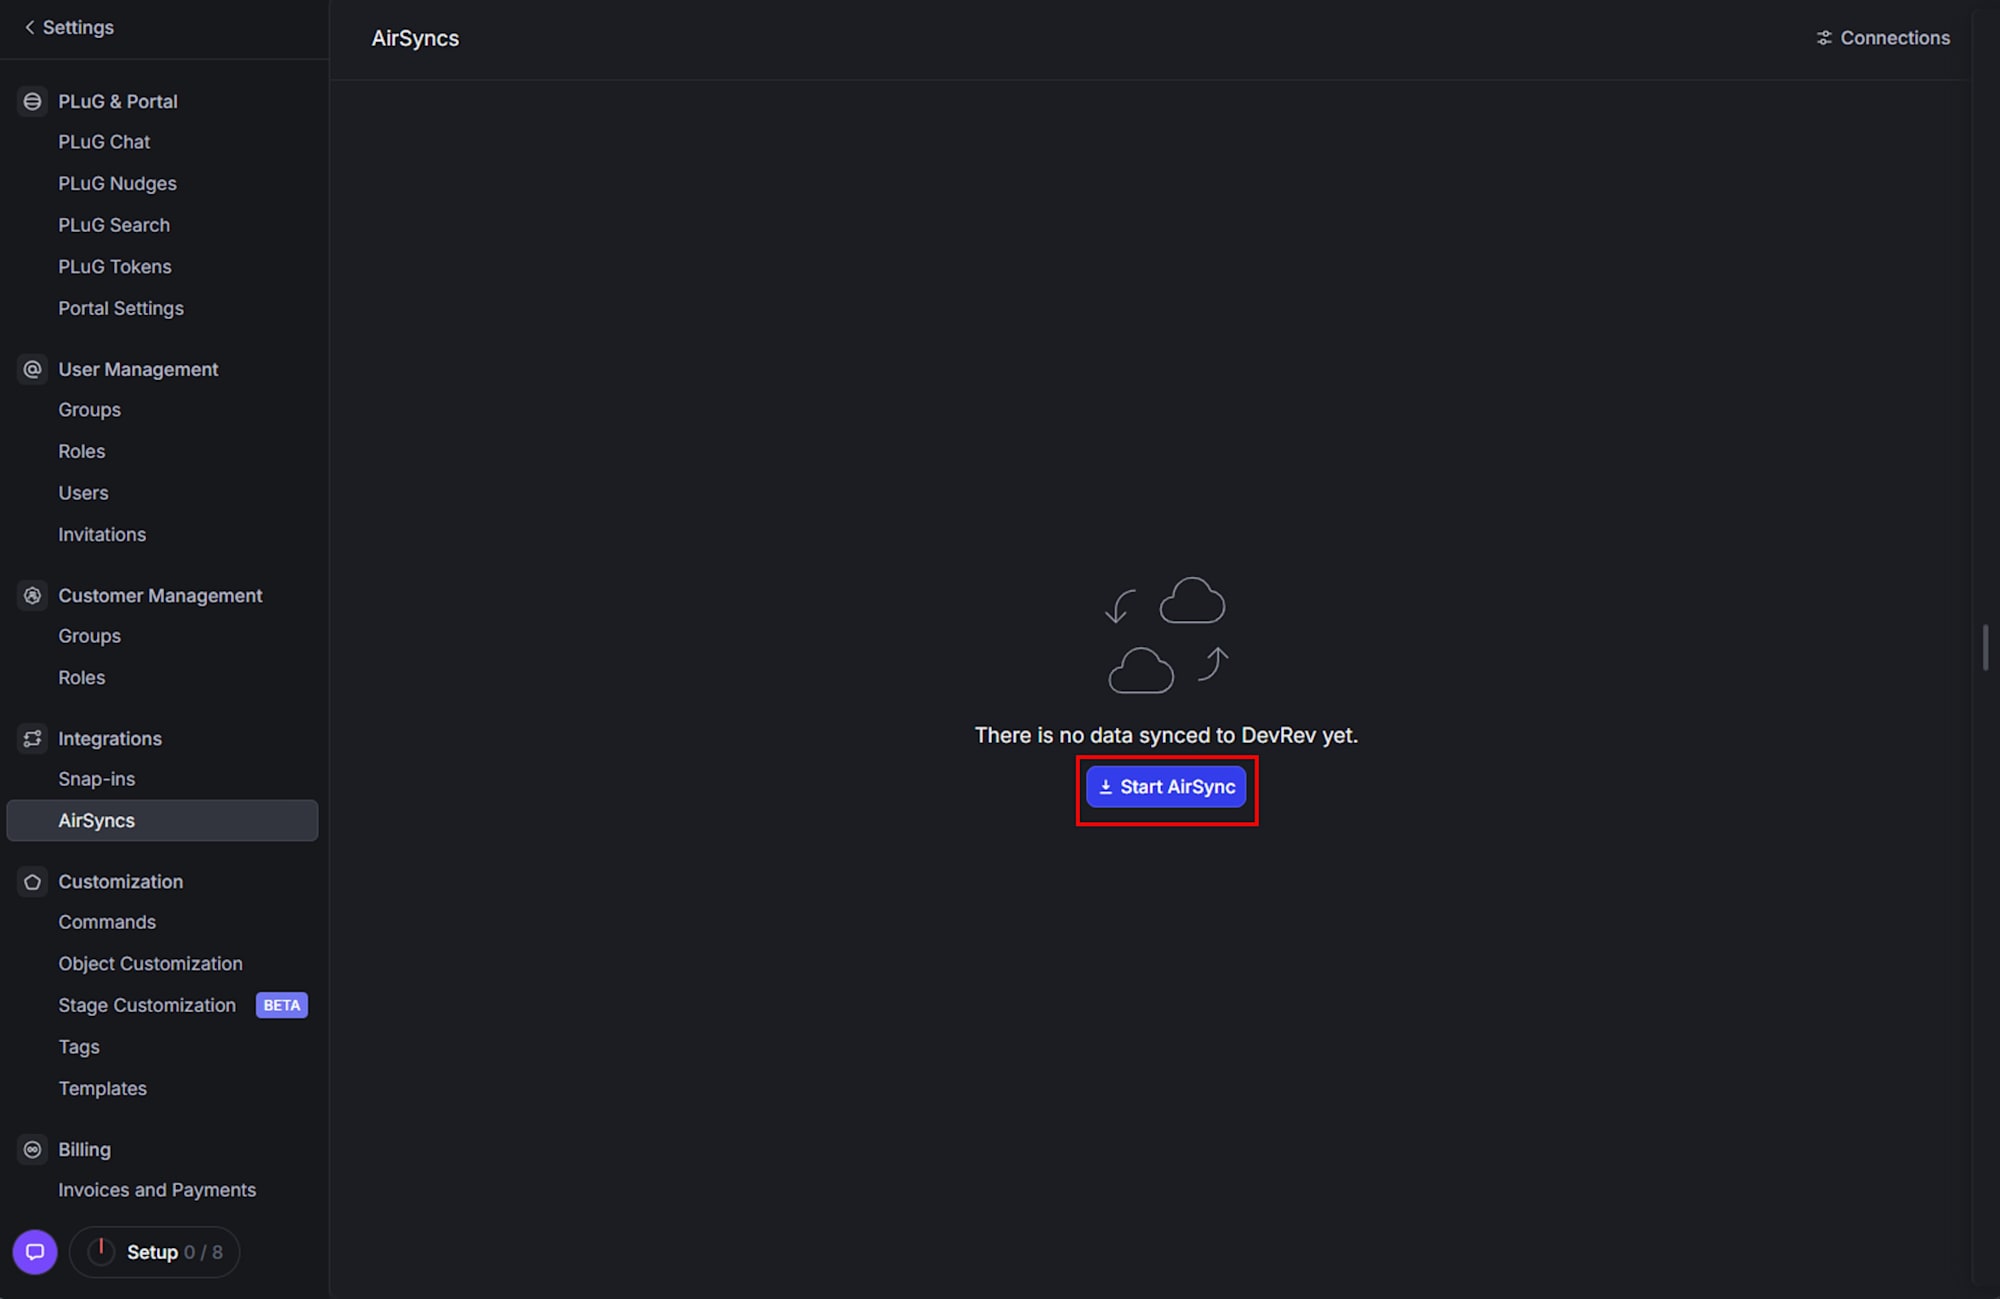2000x1299 pixels.
Task: Open Stage Customization with BETA badge
Action: tap(147, 1005)
